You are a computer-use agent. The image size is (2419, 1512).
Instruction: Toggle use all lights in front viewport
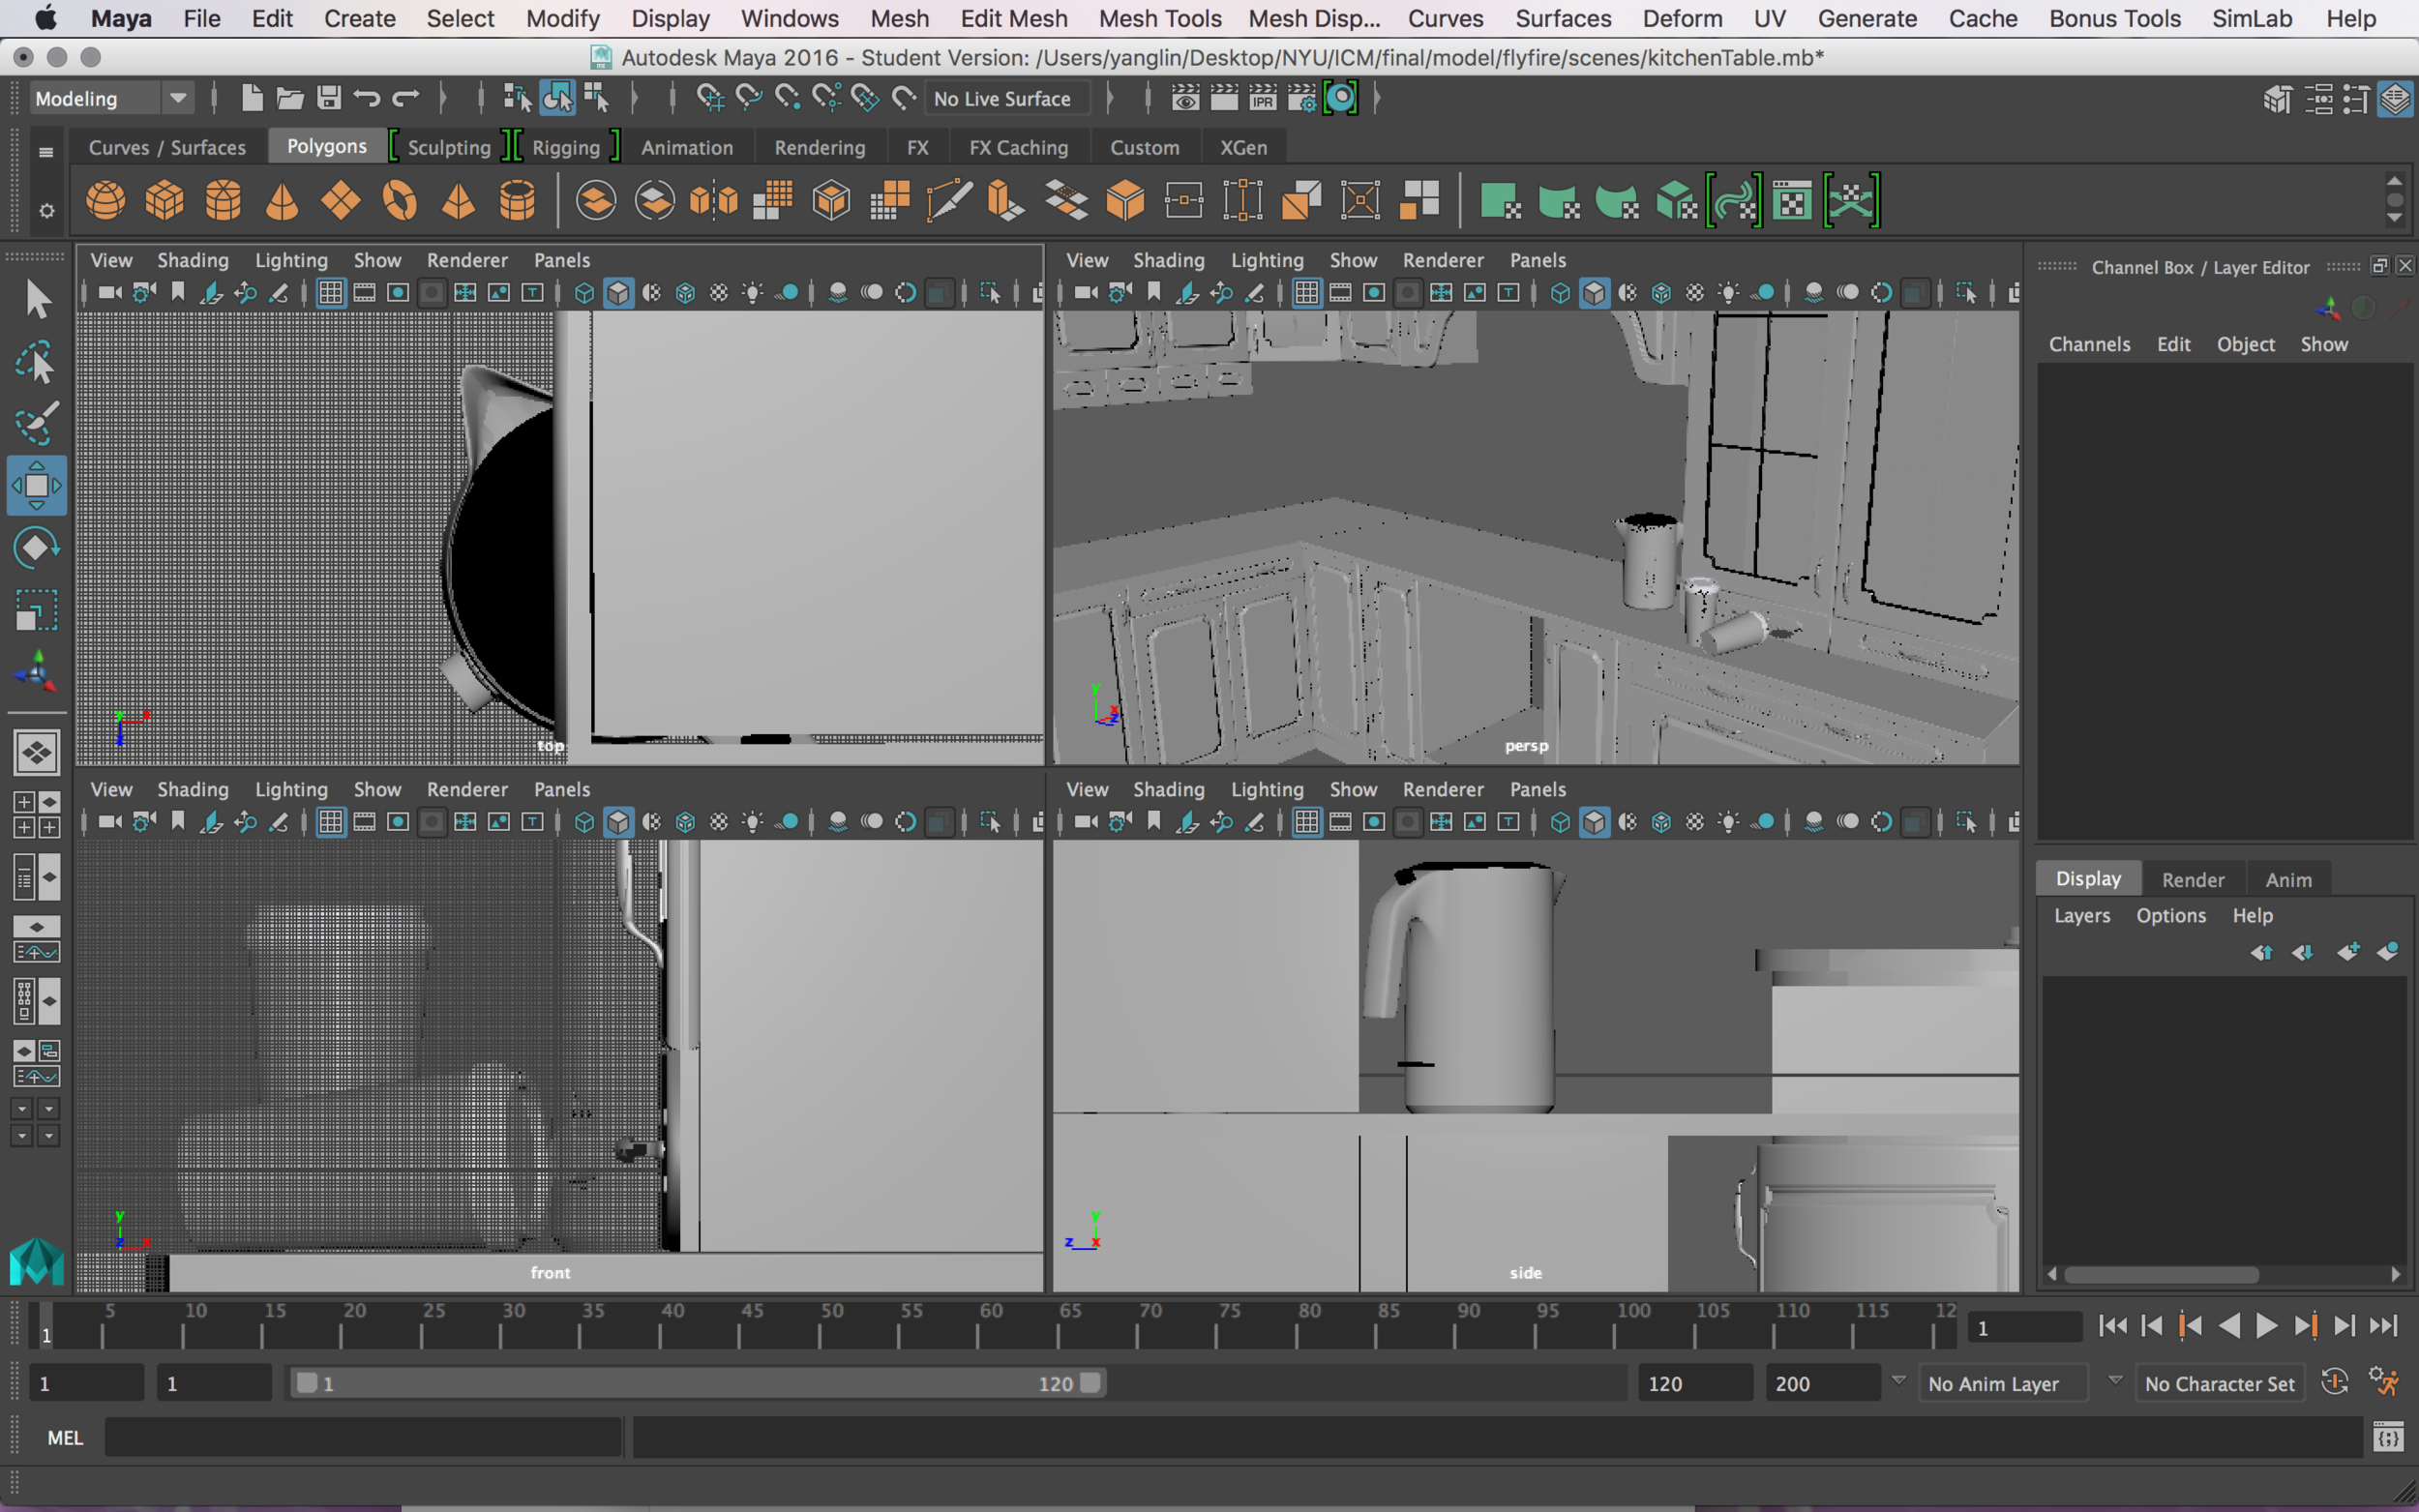point(753,822)
